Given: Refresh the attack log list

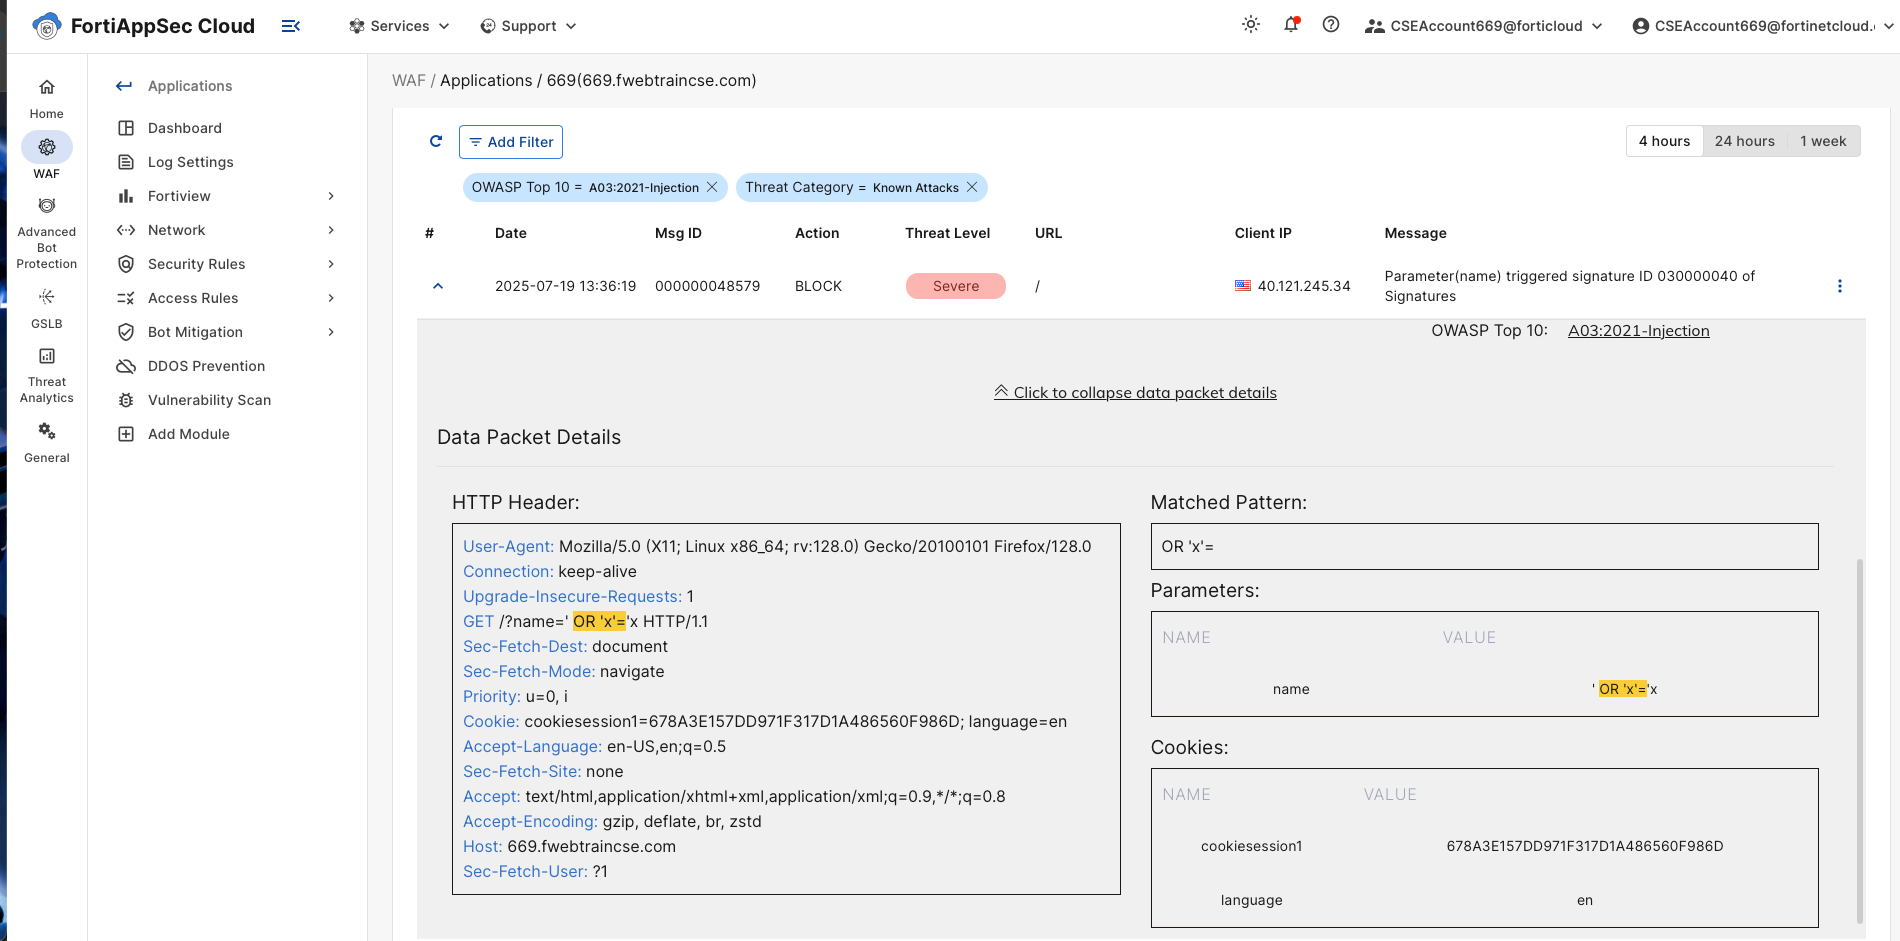Looking at the screenshot, I should [x=436, y=141].
